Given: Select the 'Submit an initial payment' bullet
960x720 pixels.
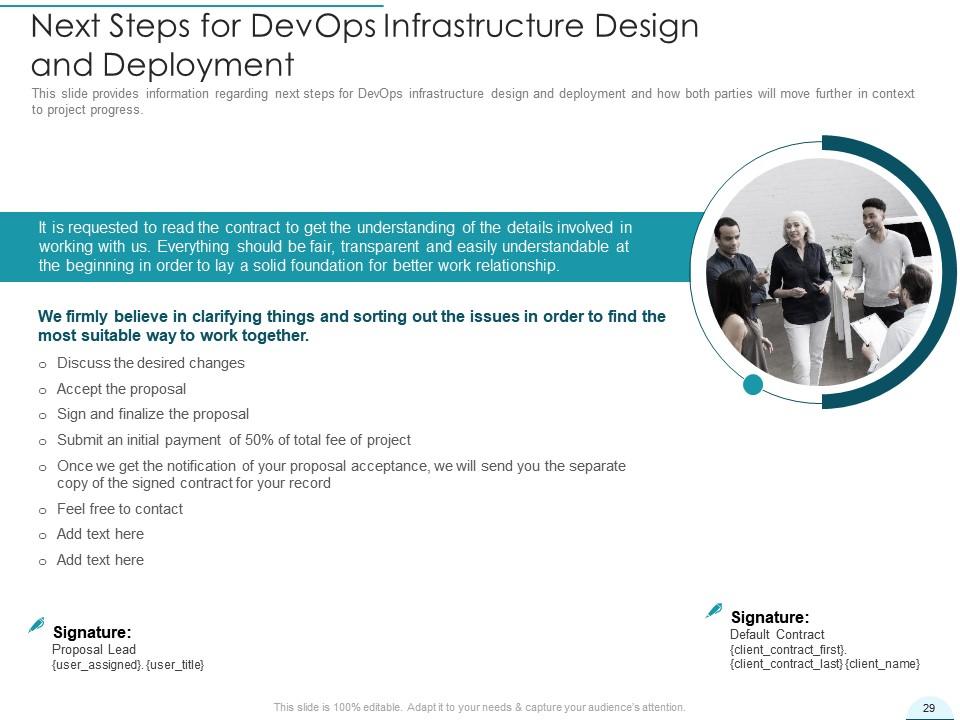Looking at the screenshot, I should tap(233, 440).
